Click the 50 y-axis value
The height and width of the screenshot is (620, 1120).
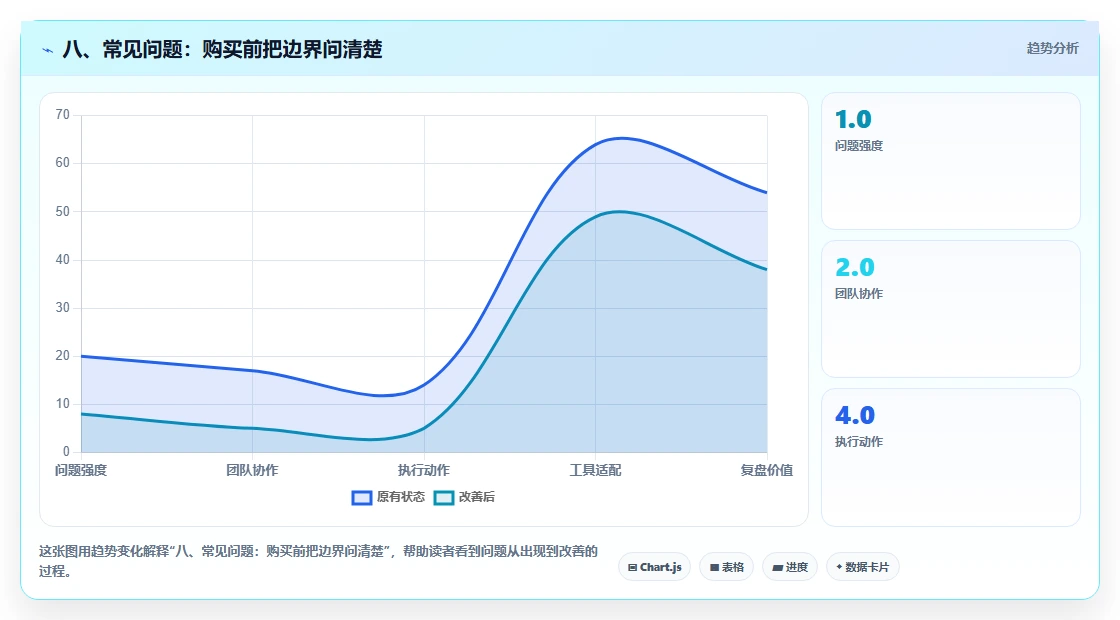point(63,211)
